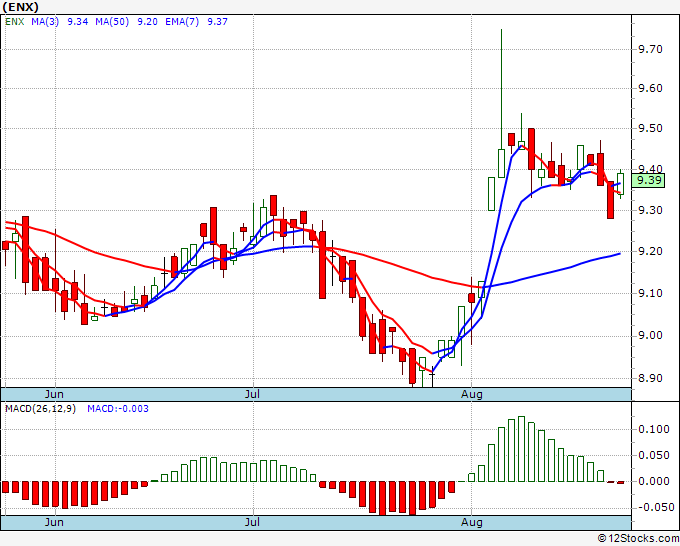This screenshot has height=546, width=680.
Task: Click the MA(50) legend label
Action: (x=112, y=22)
